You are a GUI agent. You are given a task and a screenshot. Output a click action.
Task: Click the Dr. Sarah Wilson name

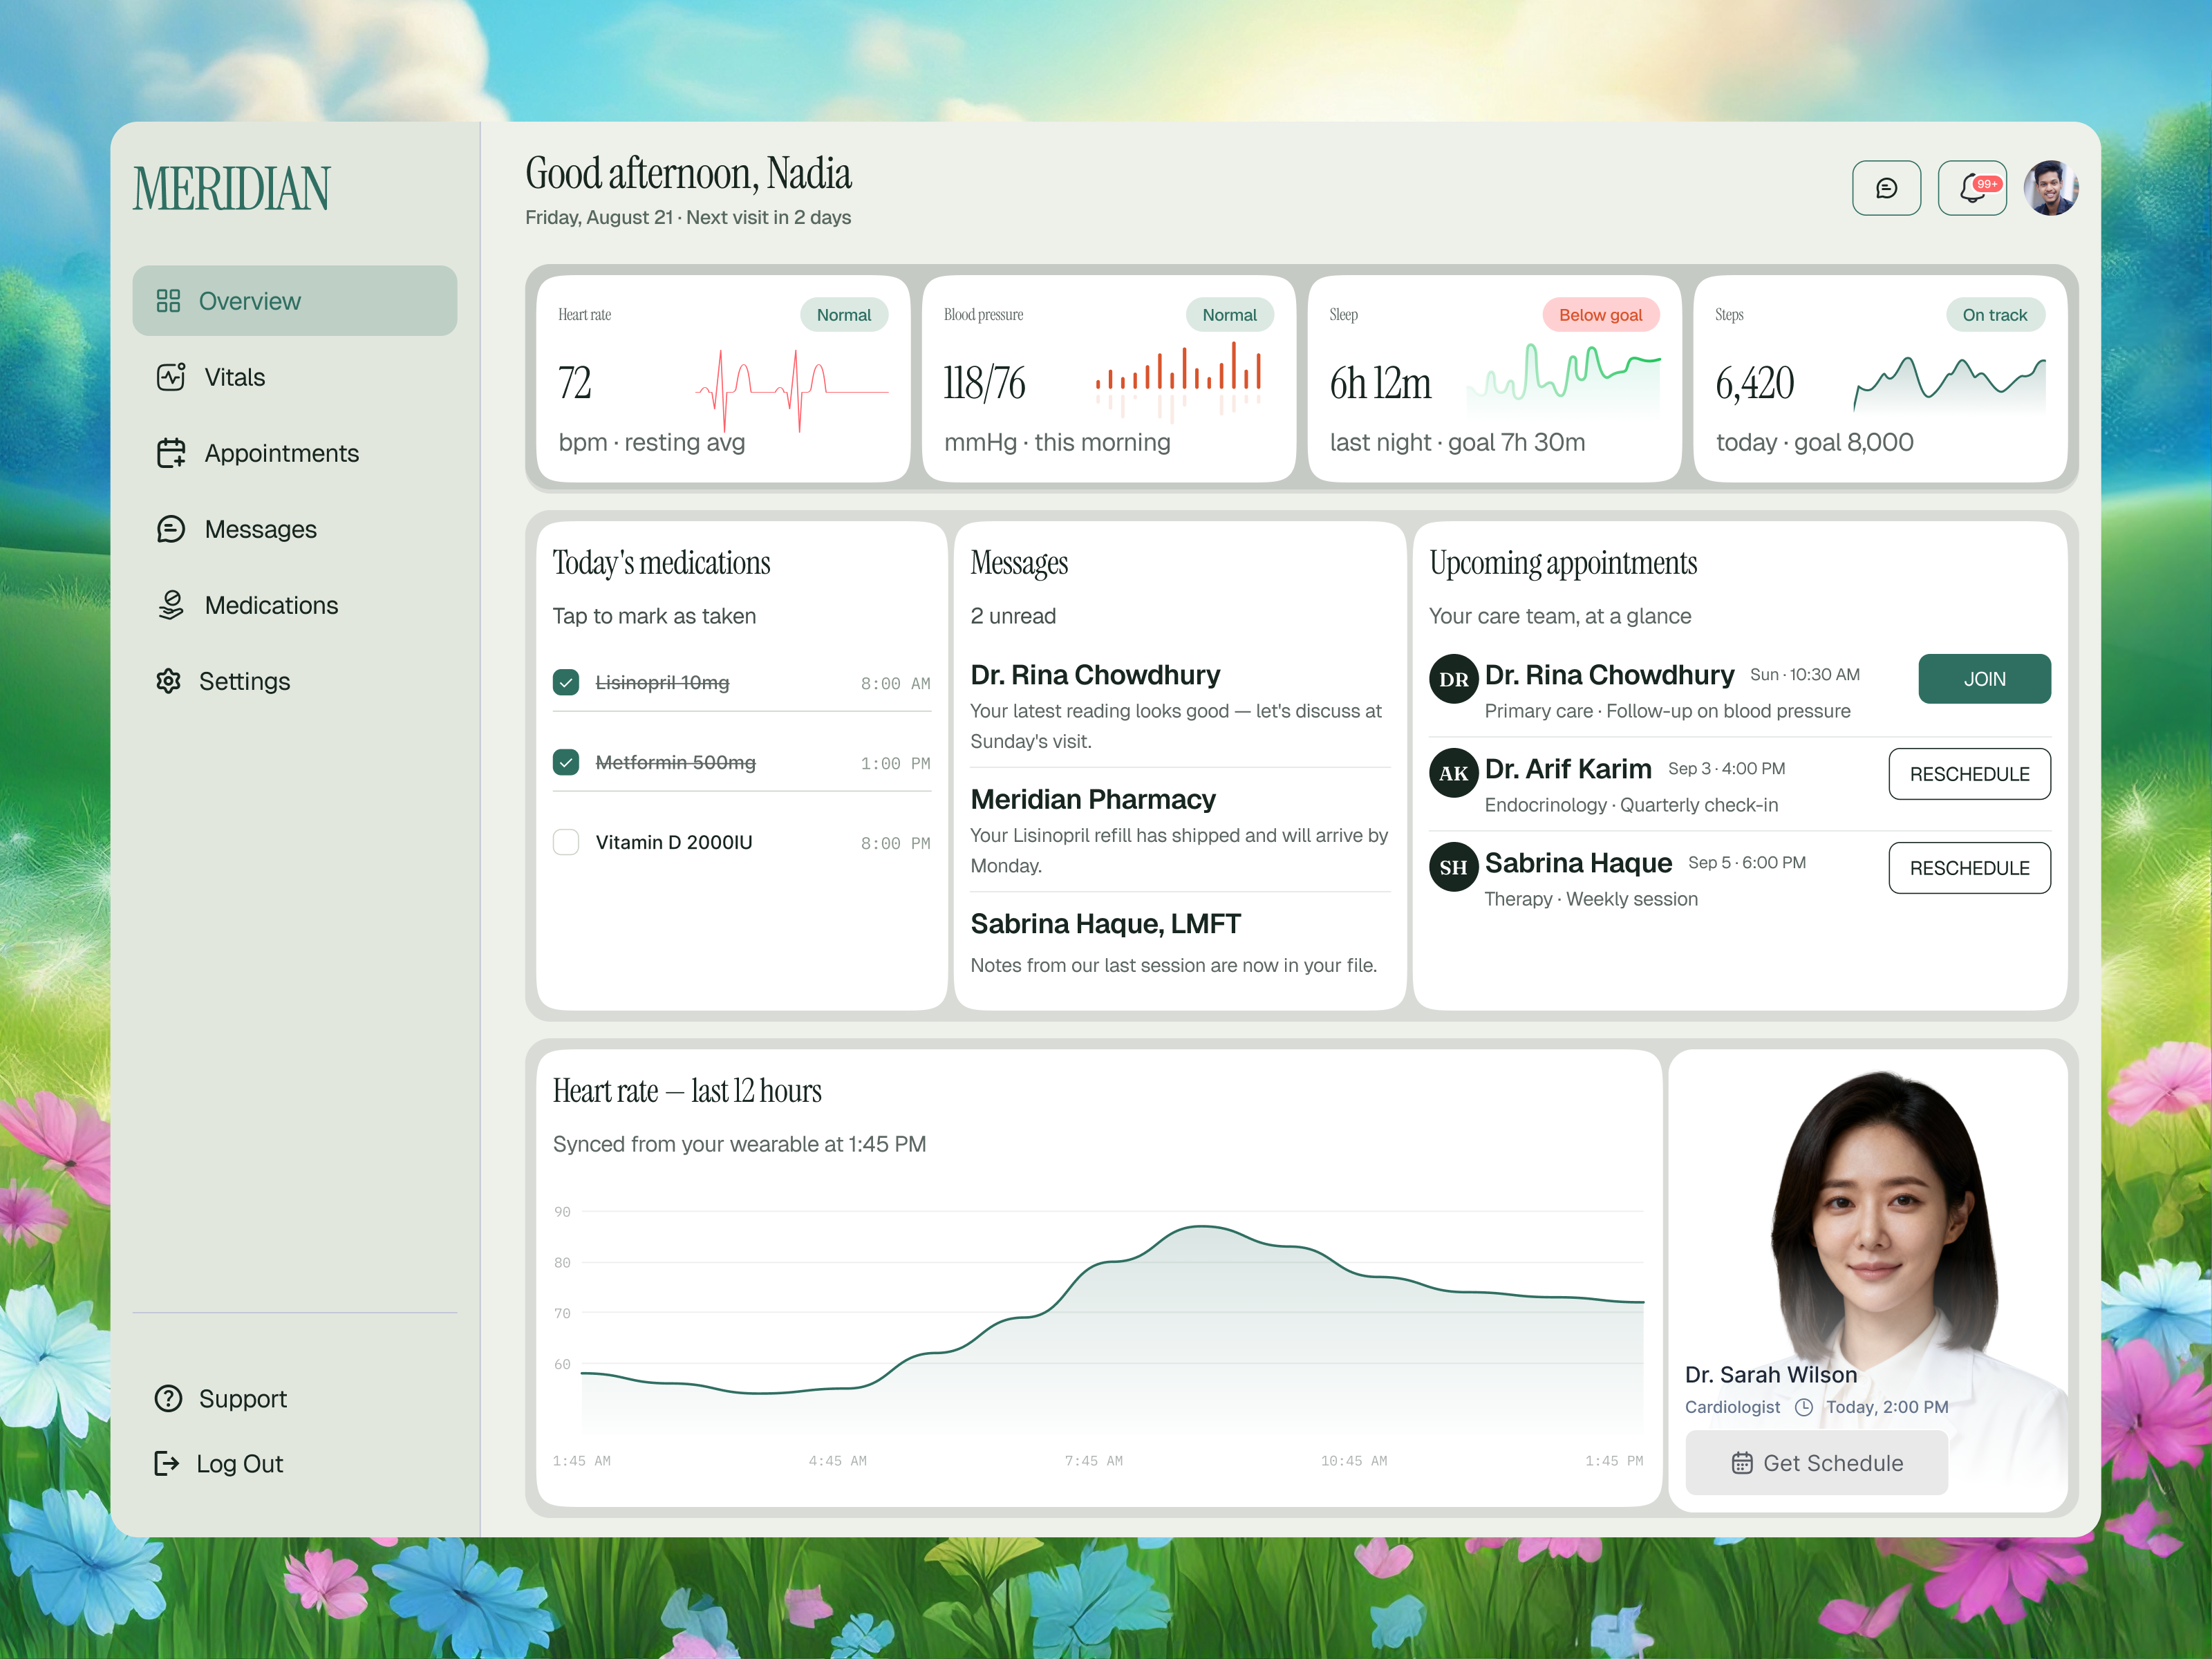(1770, 1375)
